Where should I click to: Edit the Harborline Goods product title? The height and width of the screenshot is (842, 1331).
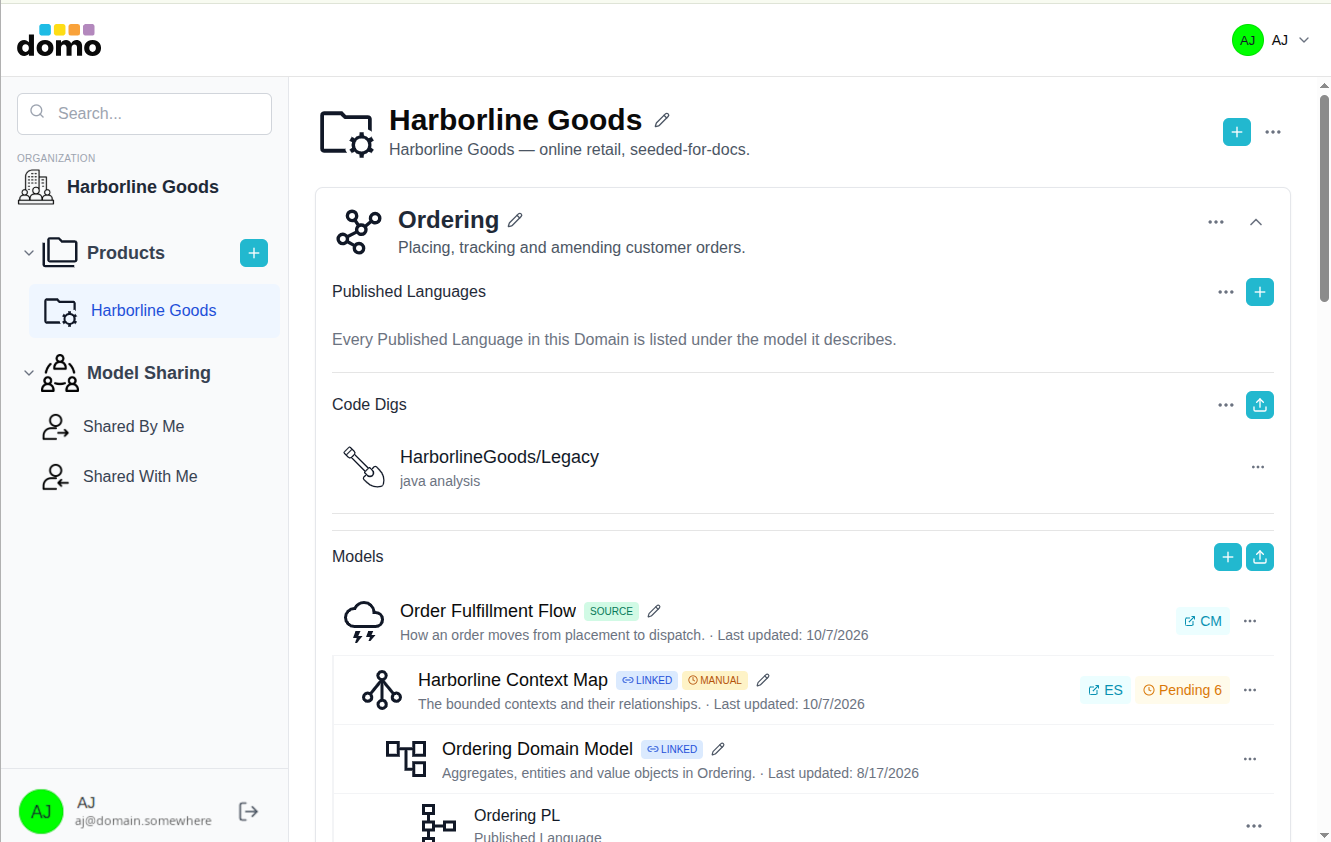pos(661,120)
